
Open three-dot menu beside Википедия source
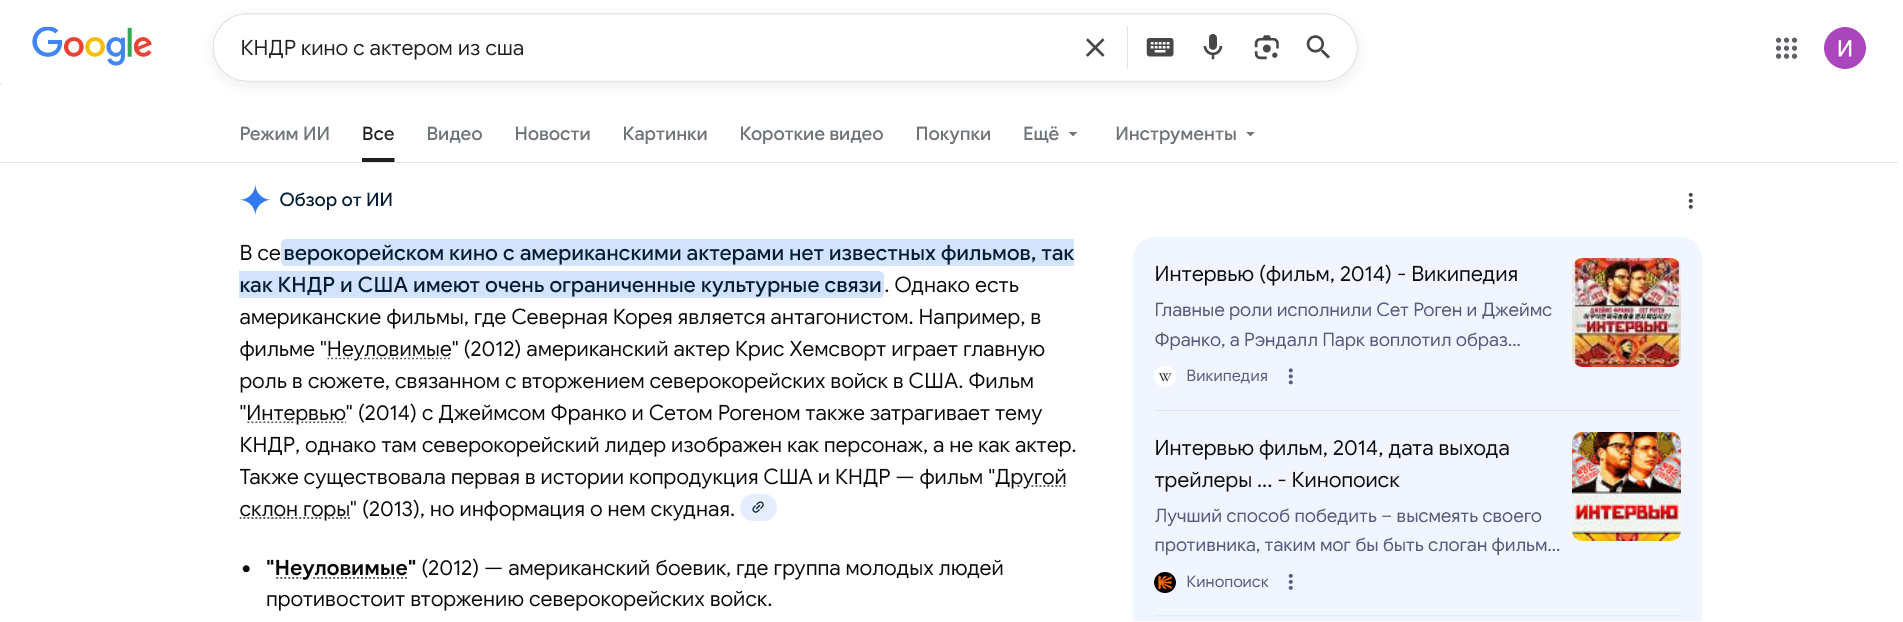click(1291, 376)
